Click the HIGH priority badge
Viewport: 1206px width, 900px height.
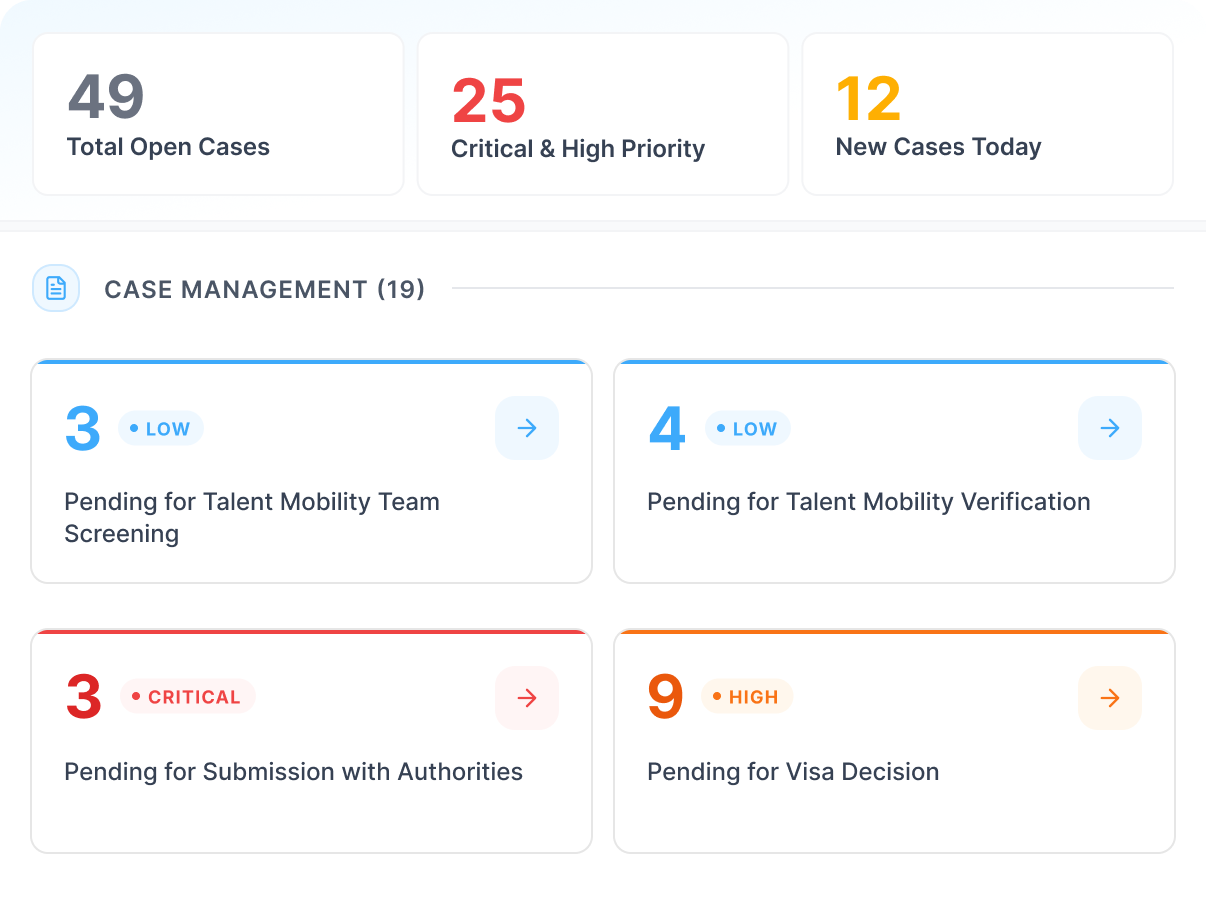[747, 697]
